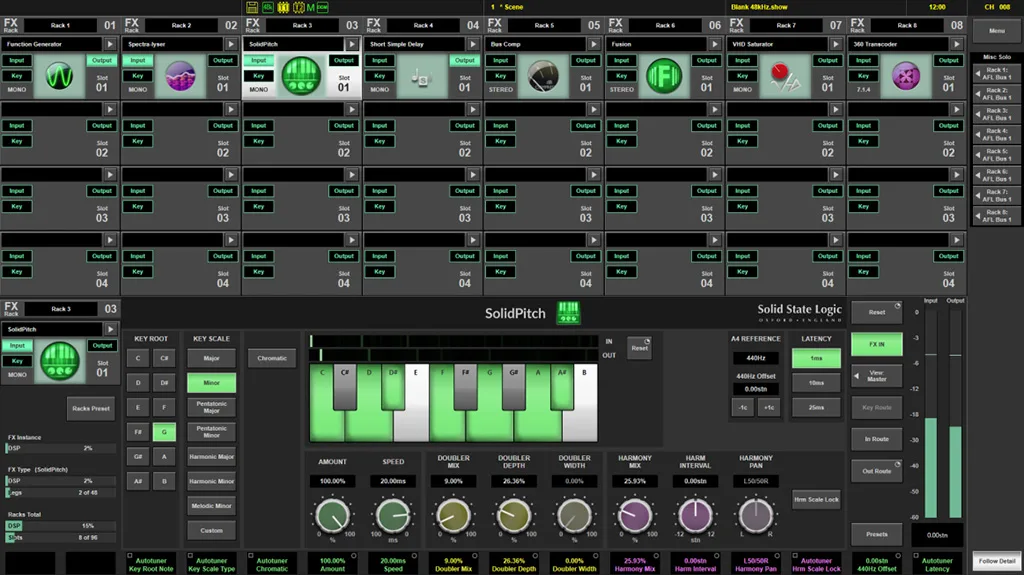
Task: Click the yellow save disk icon in top bar
Action: tap(252, 7)
